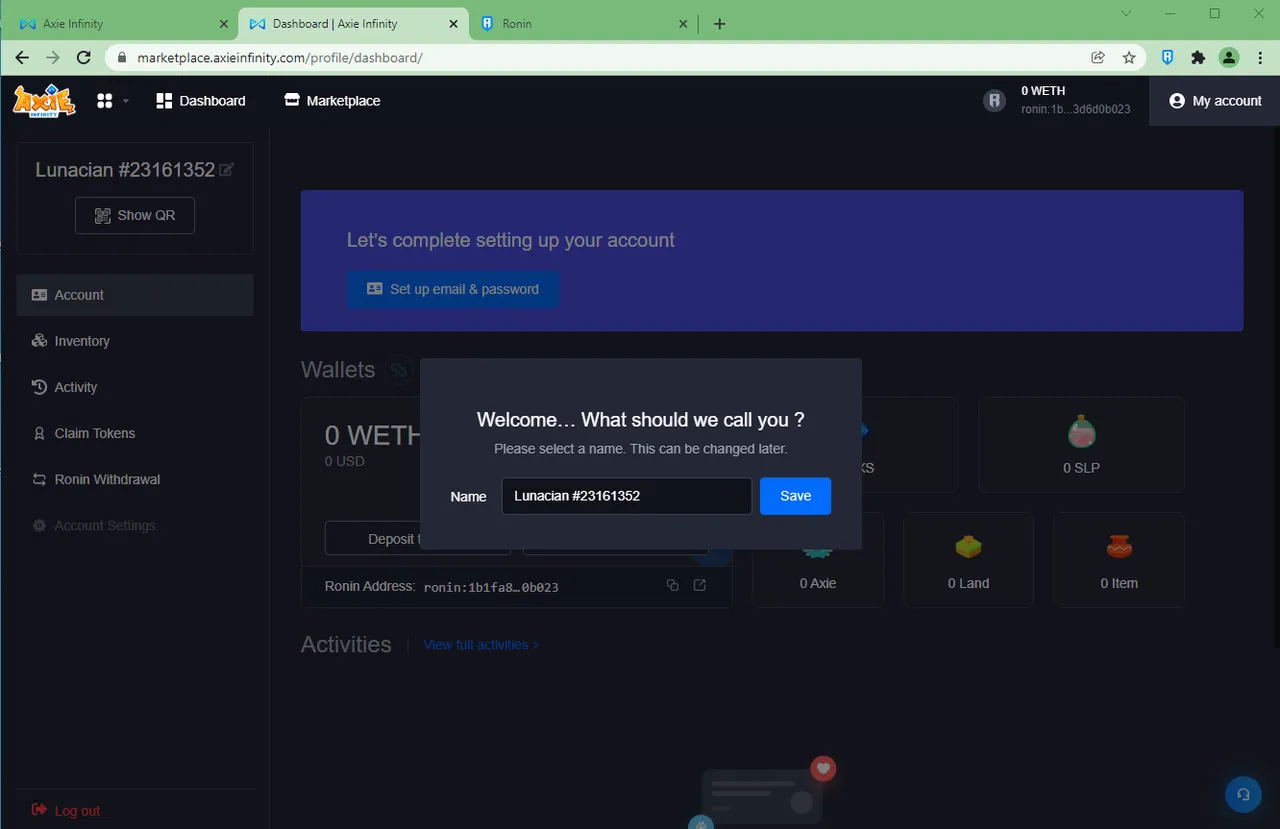This screenshot has width=1280, height=829.
Task: Click Set up email & password button
Action: coord(453,289)
